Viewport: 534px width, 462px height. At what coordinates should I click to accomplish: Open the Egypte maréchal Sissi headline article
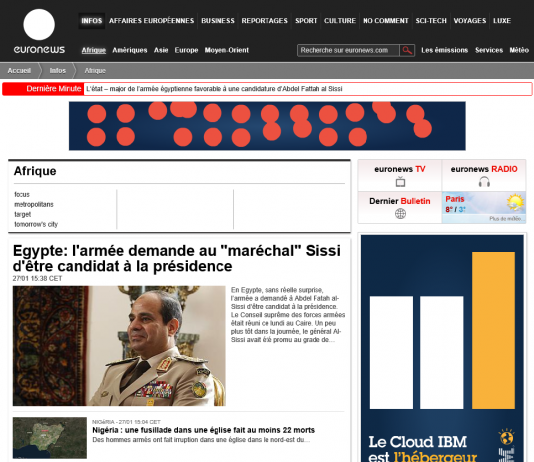pos(176,258)
